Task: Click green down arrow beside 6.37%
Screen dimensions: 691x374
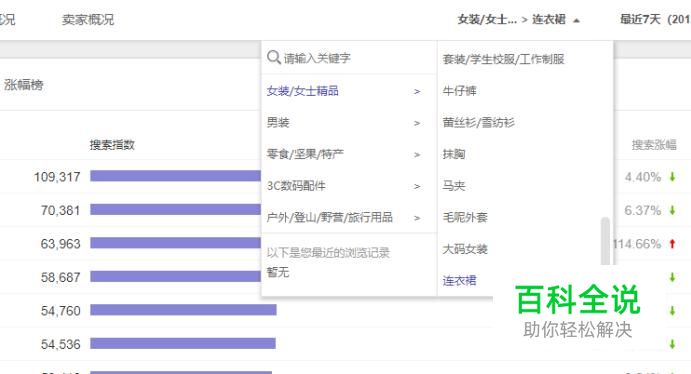Action: coord(672,210)
